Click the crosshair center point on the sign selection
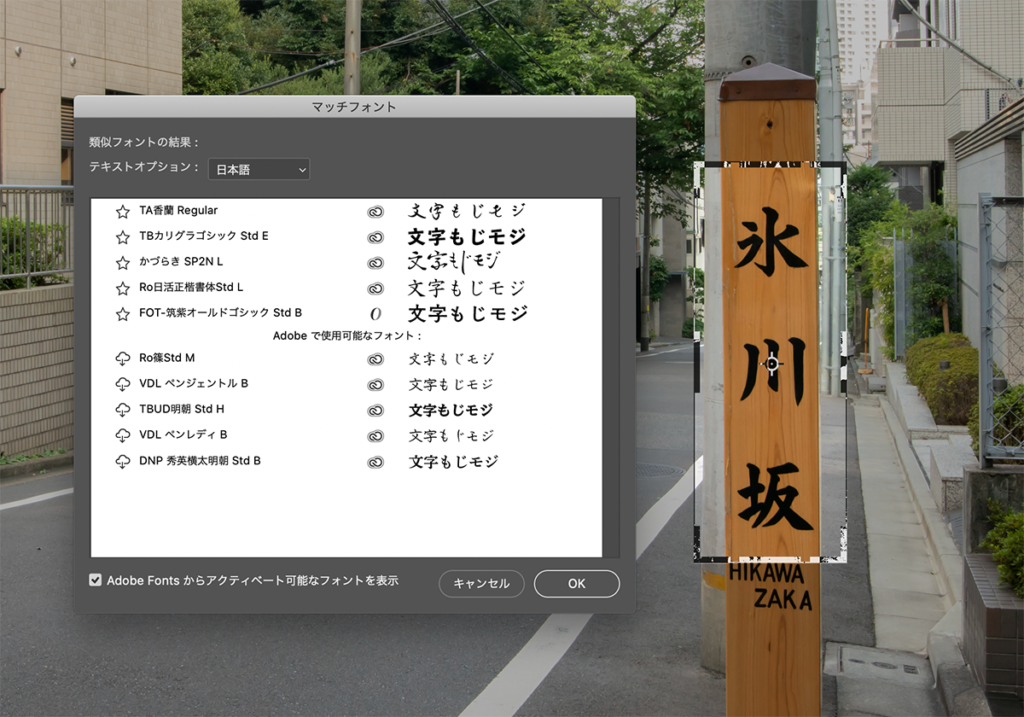 772,364
